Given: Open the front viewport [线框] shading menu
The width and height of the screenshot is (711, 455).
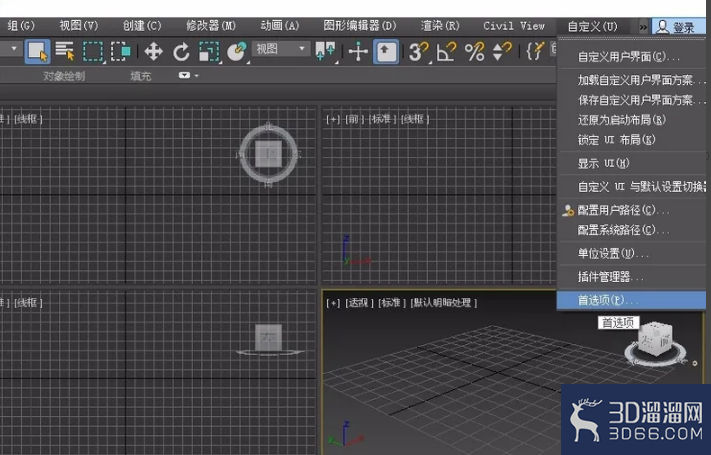Looking at the screenshot, I should point(415,119).
